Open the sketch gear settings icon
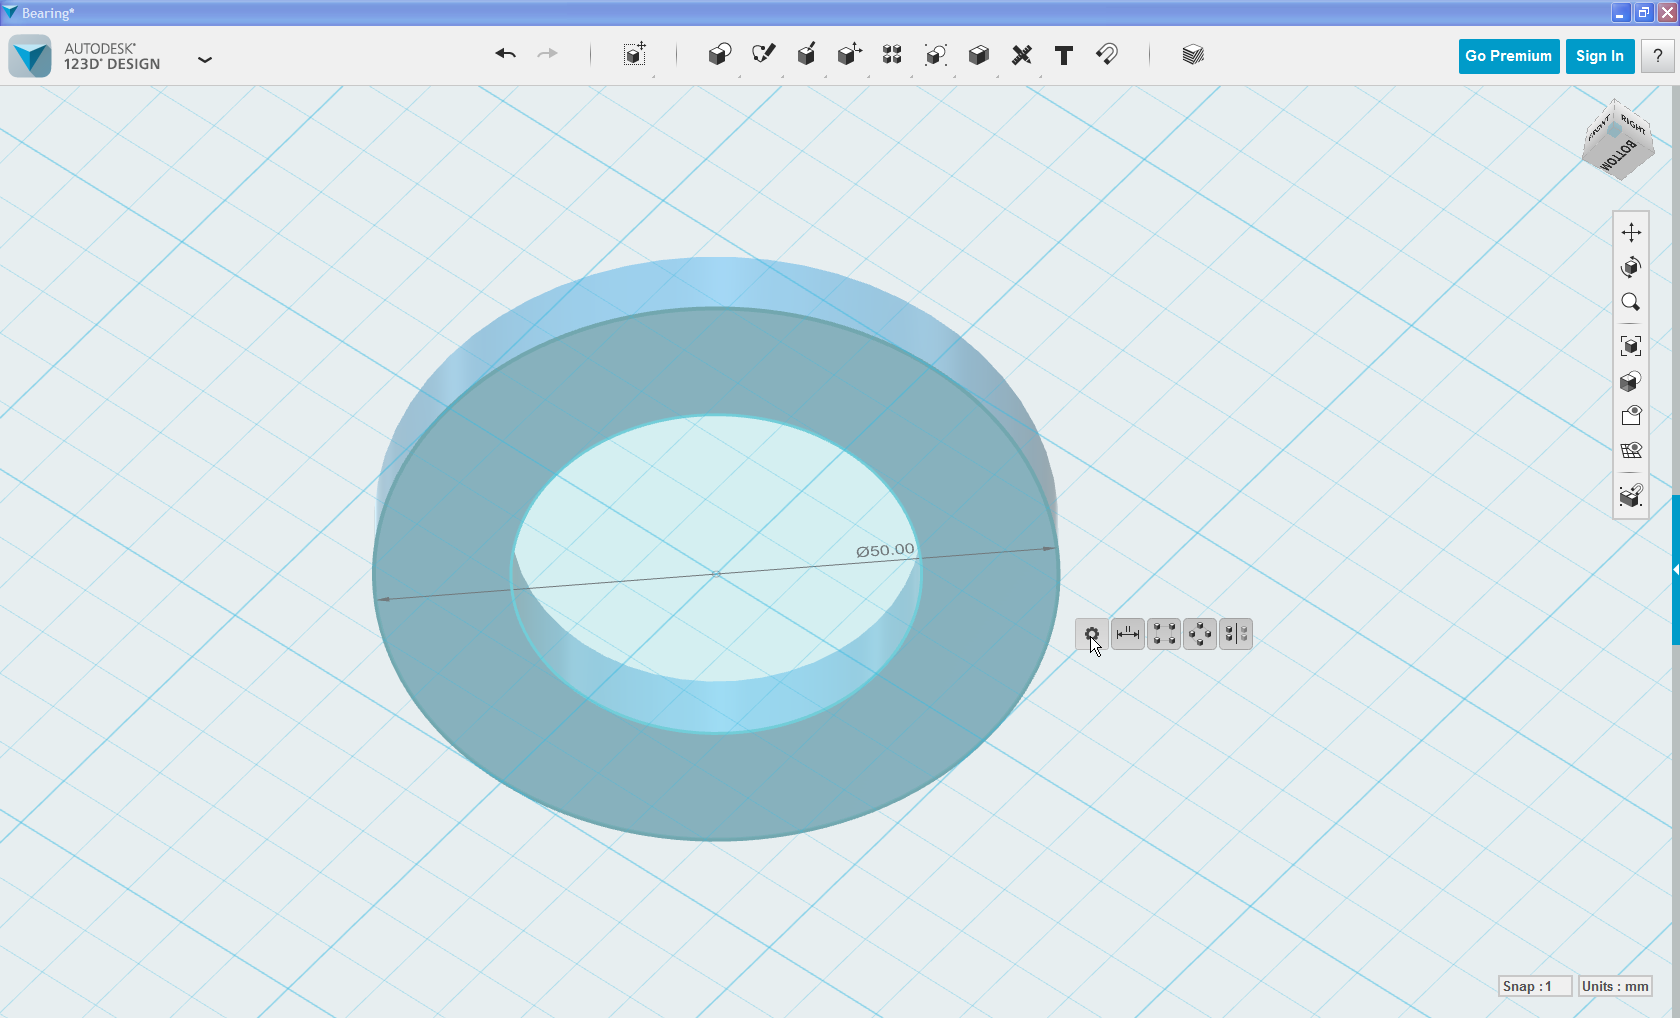 point(1092,634)
